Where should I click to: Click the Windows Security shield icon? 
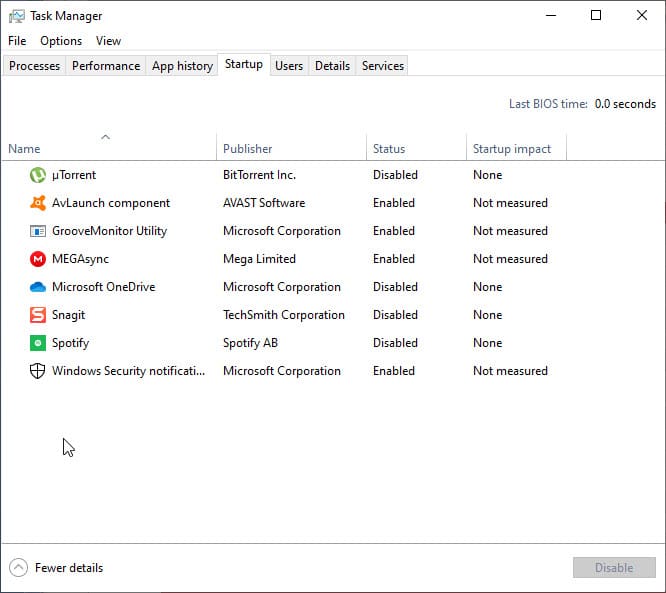tap(38, 371)
